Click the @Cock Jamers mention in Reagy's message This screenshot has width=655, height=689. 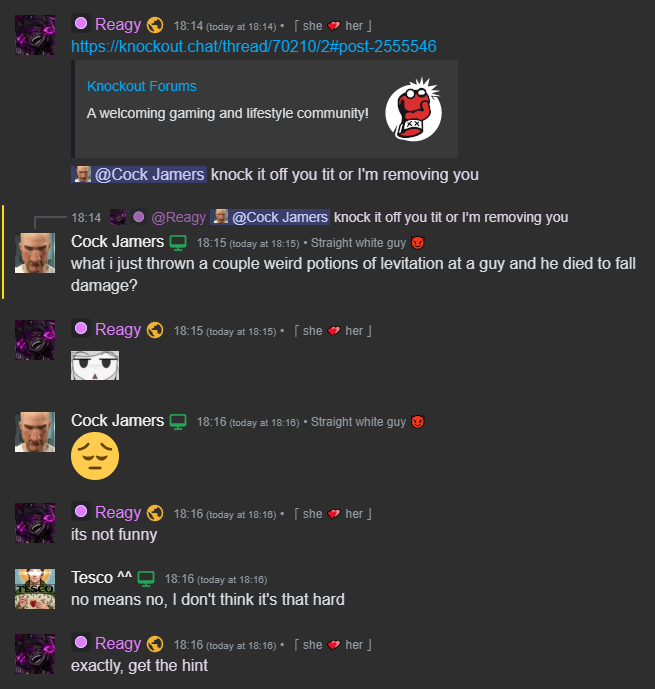click(139, 174)
